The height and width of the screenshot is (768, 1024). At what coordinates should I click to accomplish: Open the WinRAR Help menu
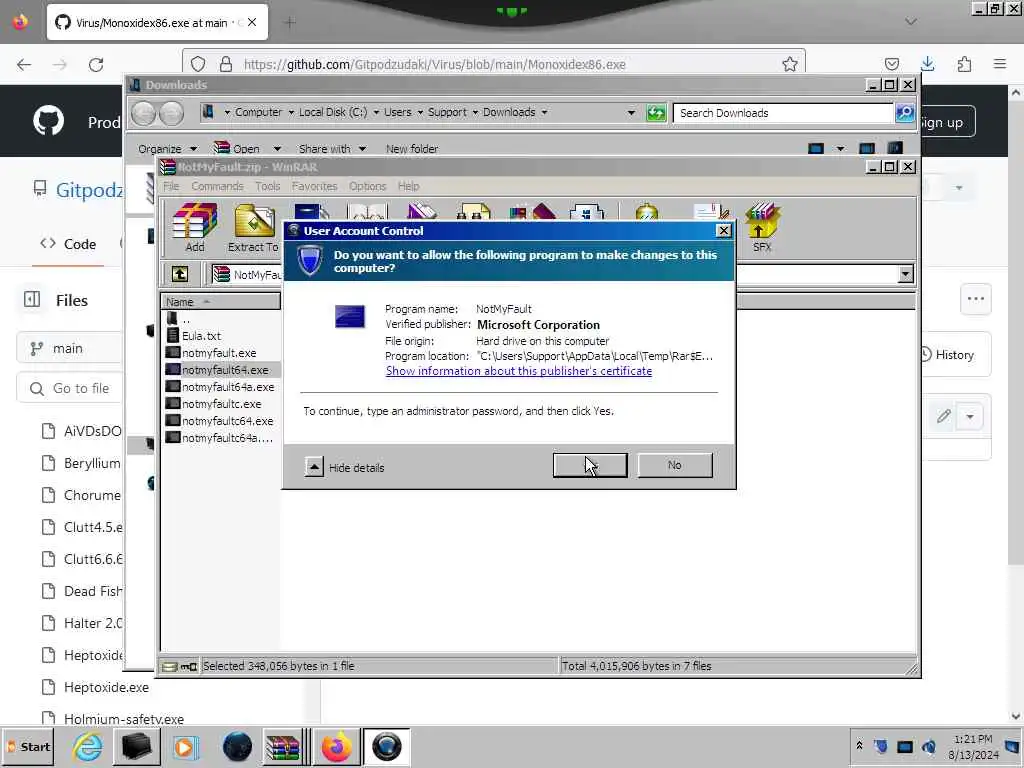pos(409,186)
